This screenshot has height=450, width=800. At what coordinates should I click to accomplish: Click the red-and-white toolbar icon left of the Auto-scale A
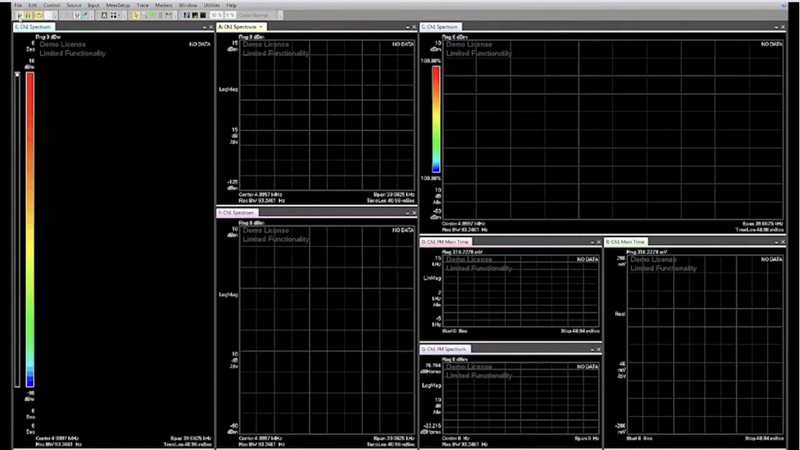coord(77,15)
